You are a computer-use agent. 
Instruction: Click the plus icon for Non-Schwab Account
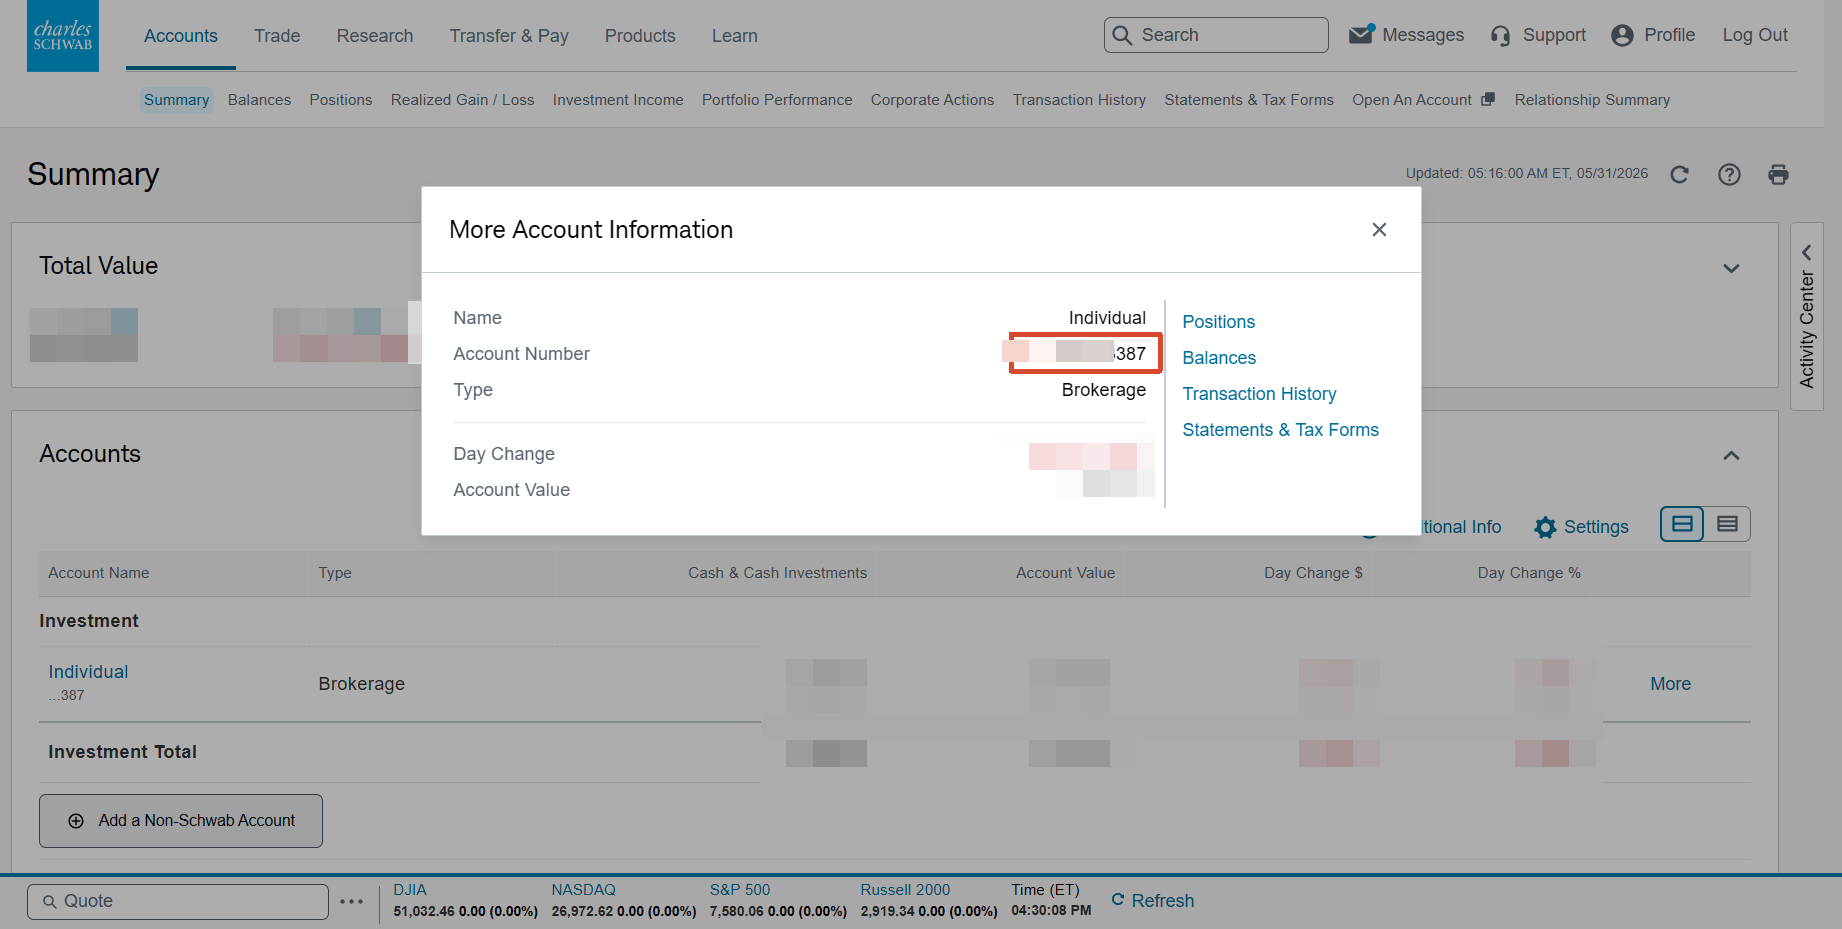(x=76, y=821)
